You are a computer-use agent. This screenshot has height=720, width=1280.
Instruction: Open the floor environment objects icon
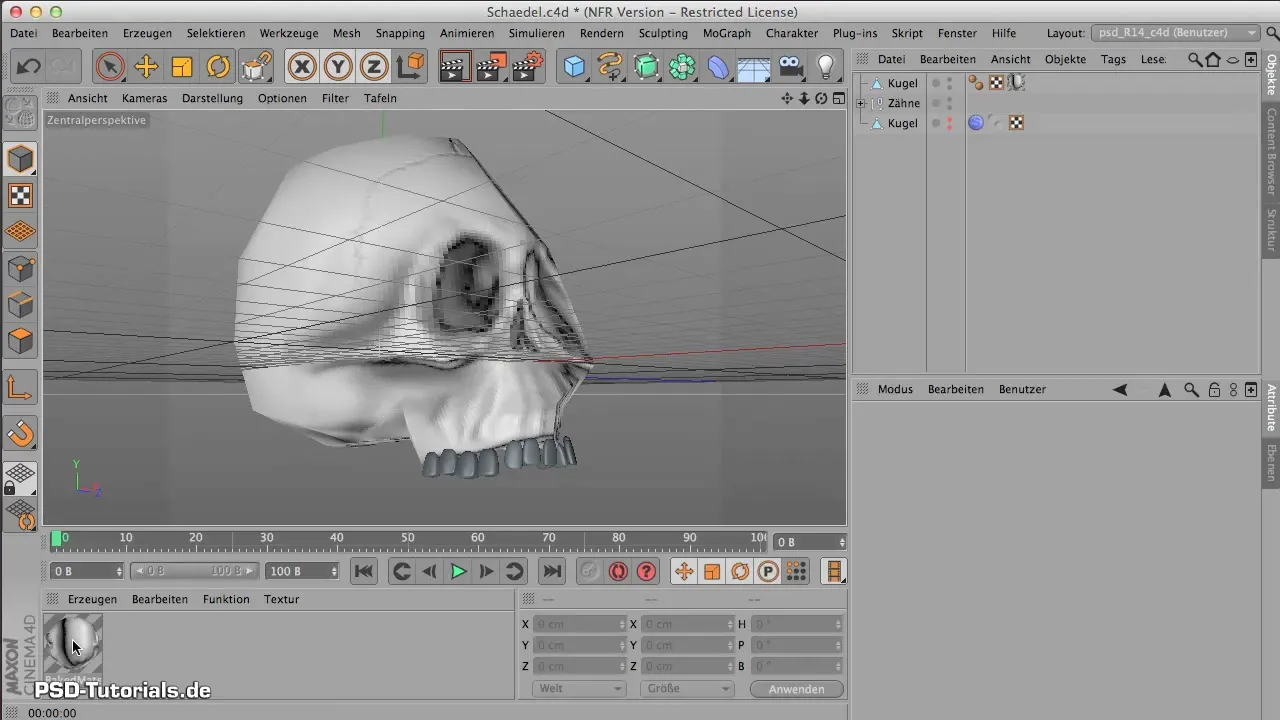(x=754, y=67)
